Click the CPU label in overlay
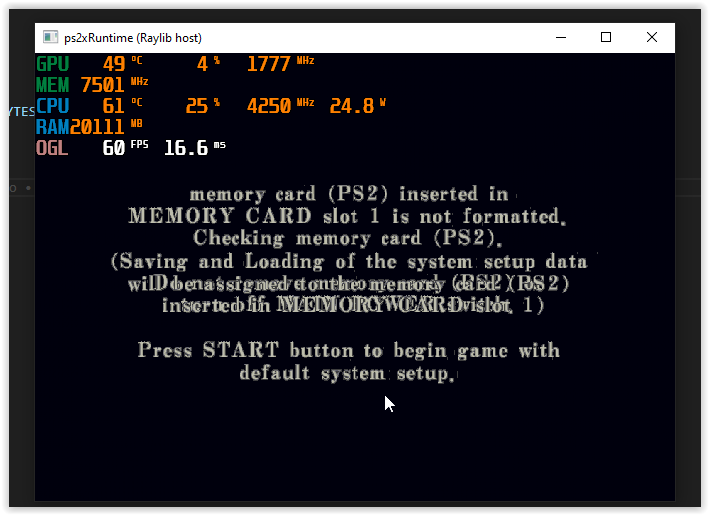The height and width of the screenshot is (515, 709). [52, 106]
